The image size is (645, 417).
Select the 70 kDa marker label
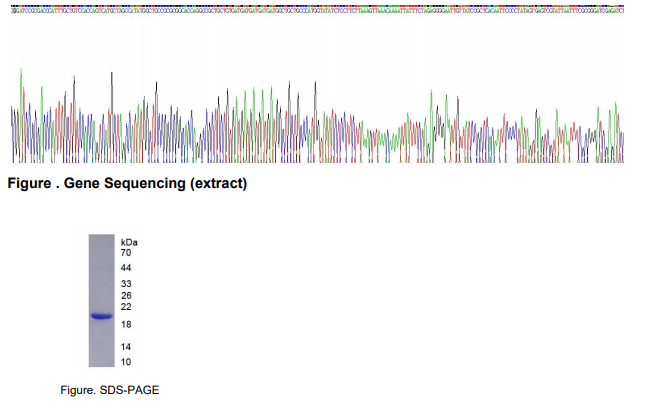127,253
